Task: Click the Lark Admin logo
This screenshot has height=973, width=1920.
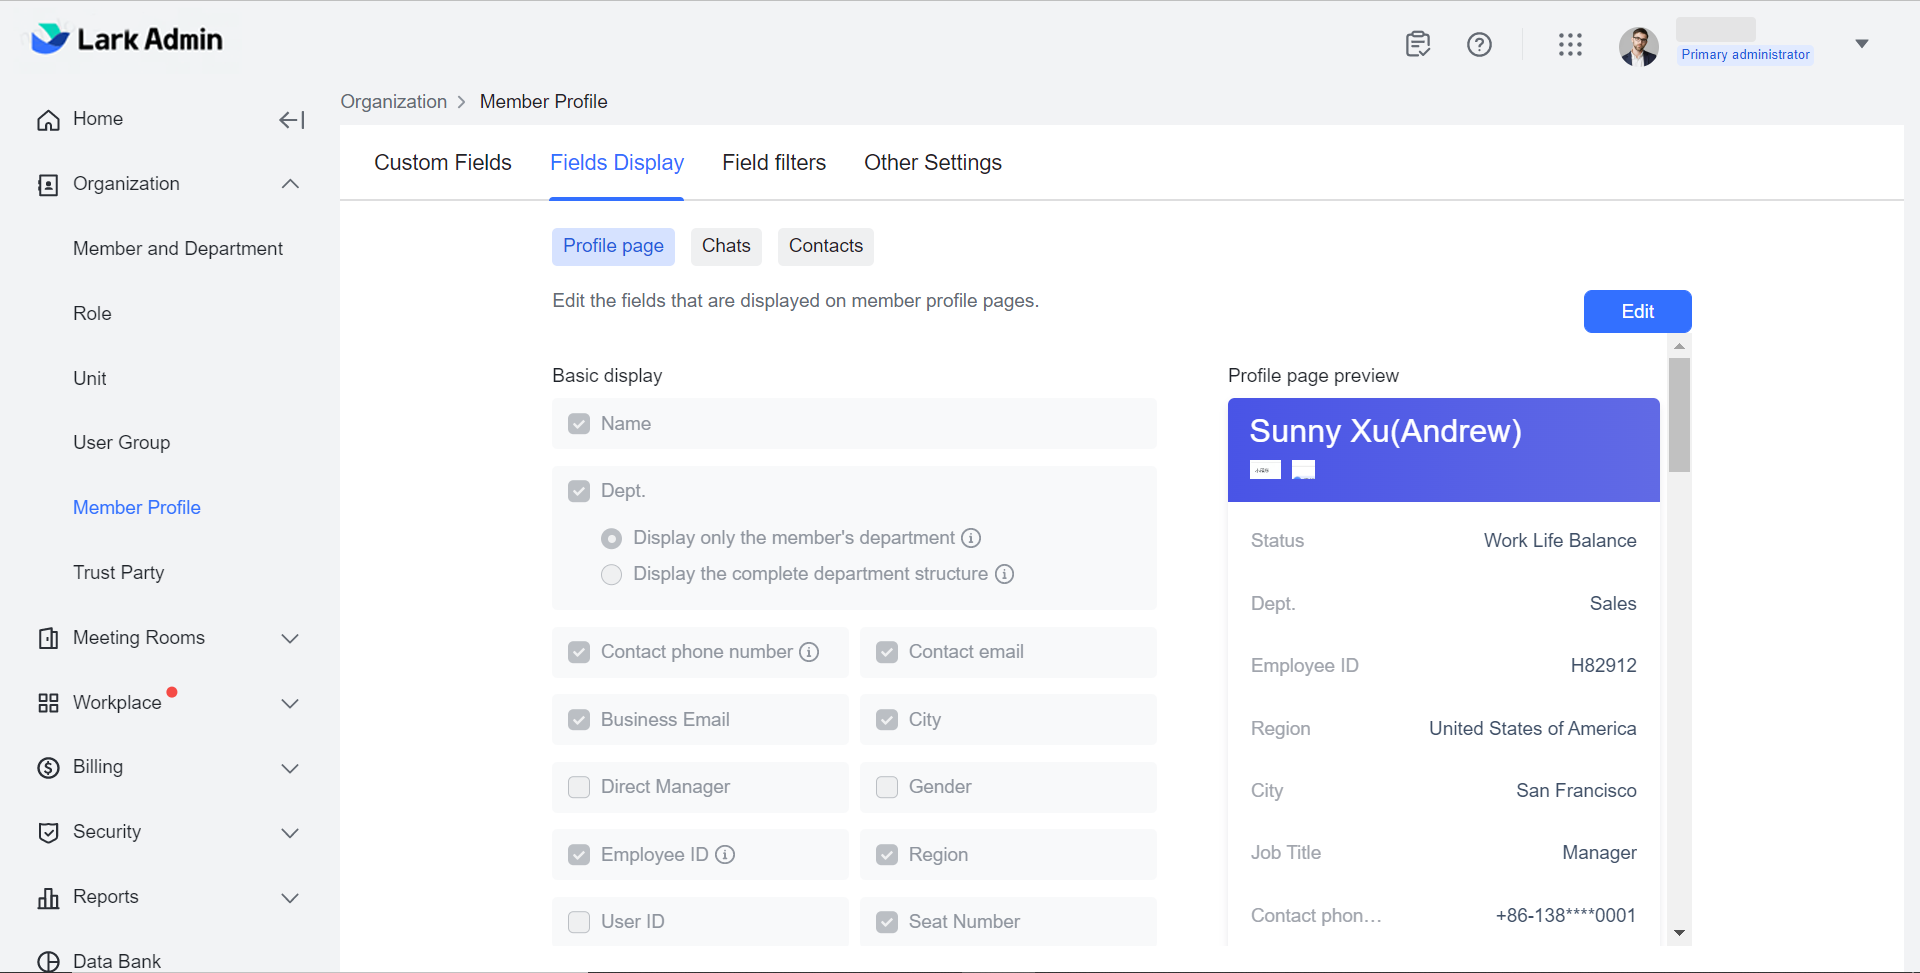Action: pos(126,40)
